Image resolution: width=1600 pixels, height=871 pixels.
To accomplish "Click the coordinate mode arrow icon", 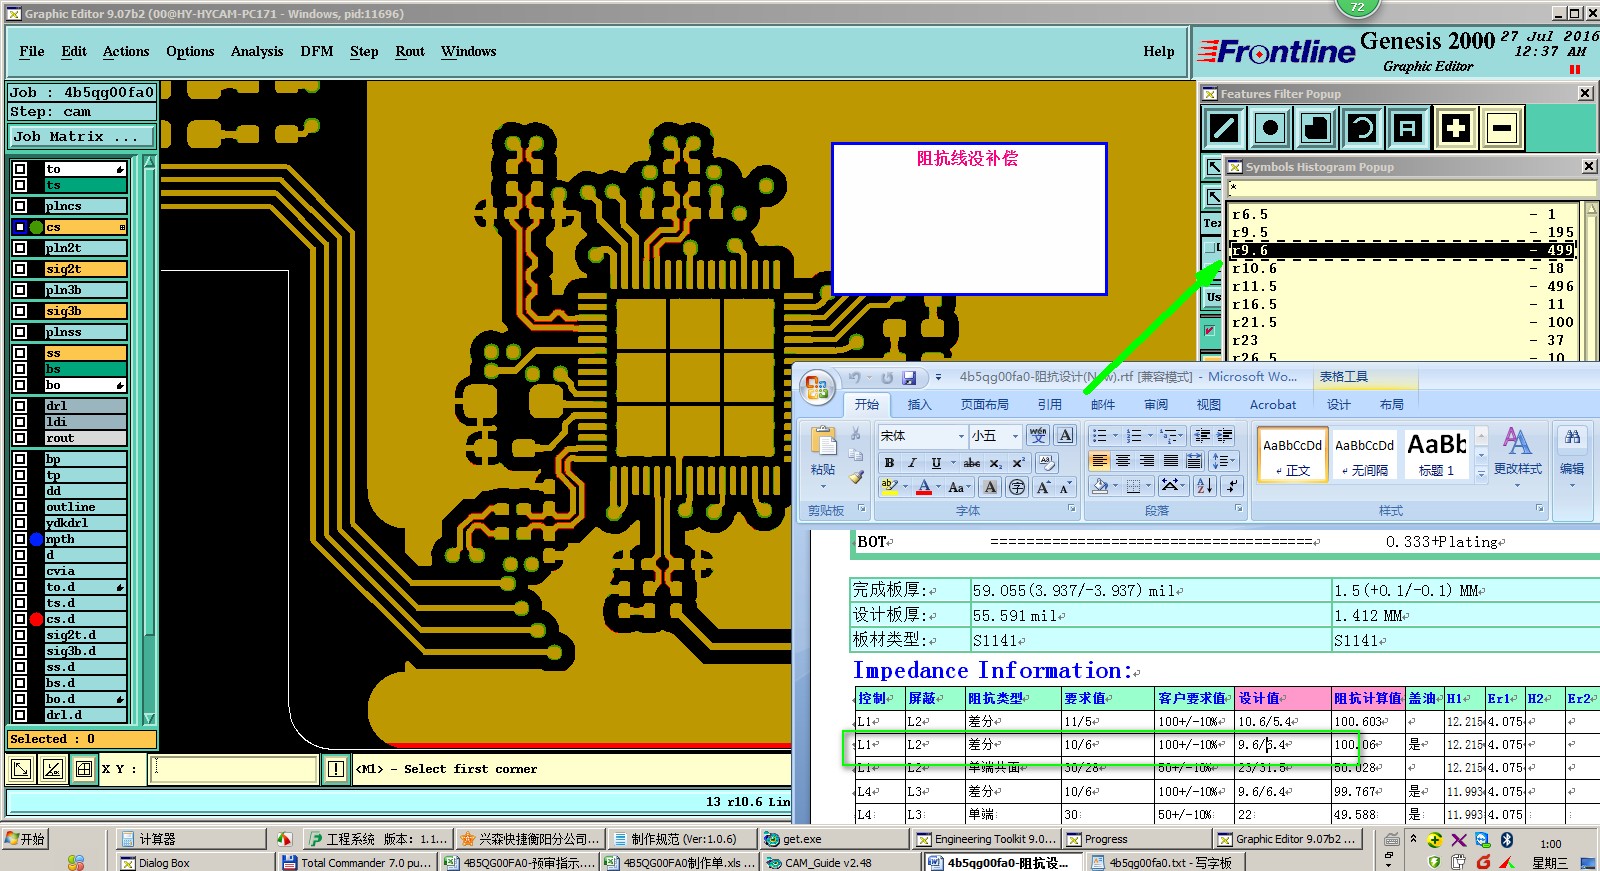I will (x=20, y=769).
